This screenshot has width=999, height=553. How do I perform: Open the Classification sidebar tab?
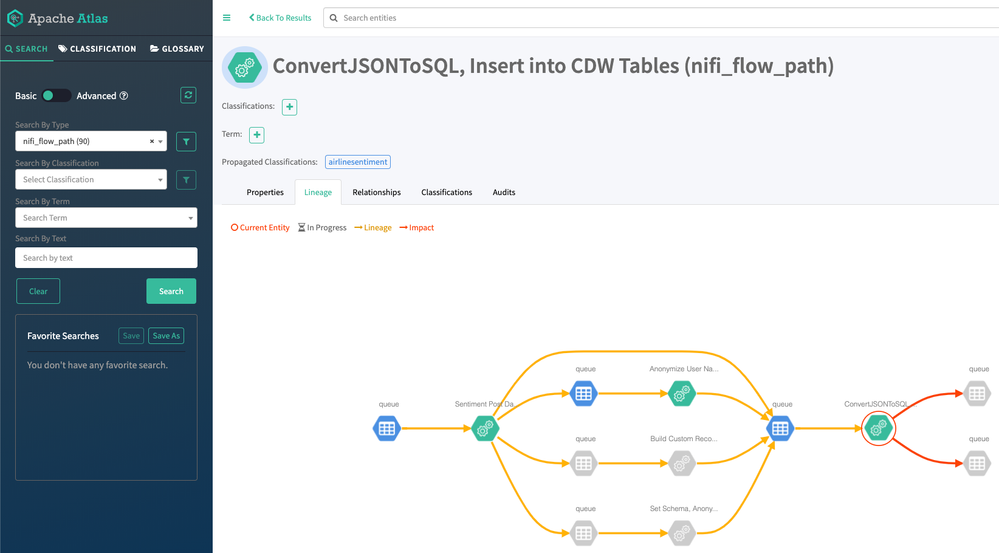[x=97, y=49]
